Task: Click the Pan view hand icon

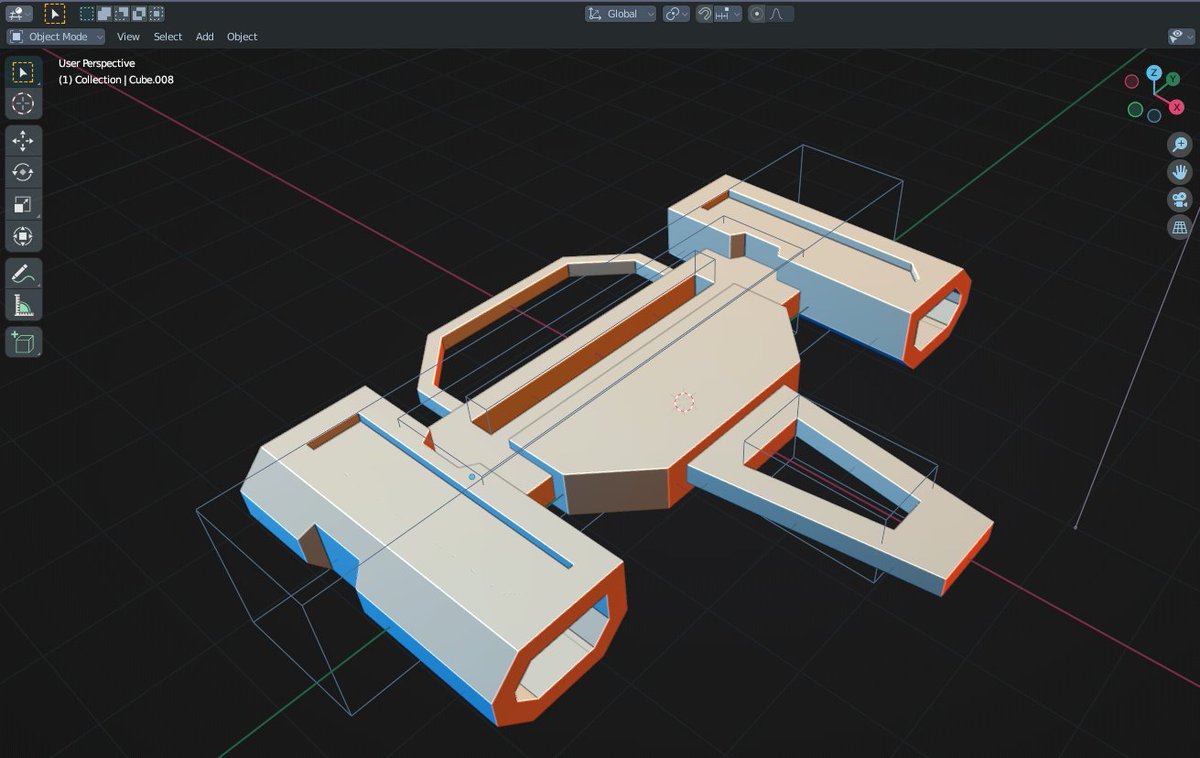Action: pyautogui.click(x=1180, y=171)
